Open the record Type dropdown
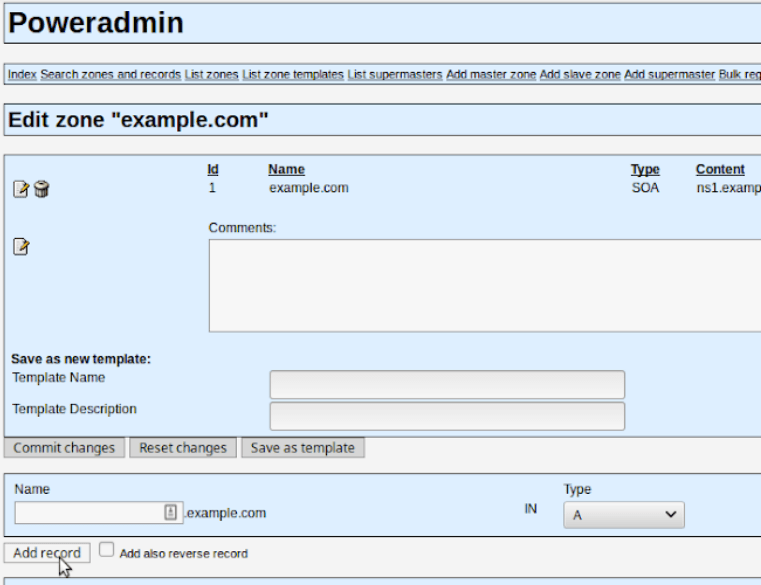This screenshot has height=585, width=761. (624, 515)
